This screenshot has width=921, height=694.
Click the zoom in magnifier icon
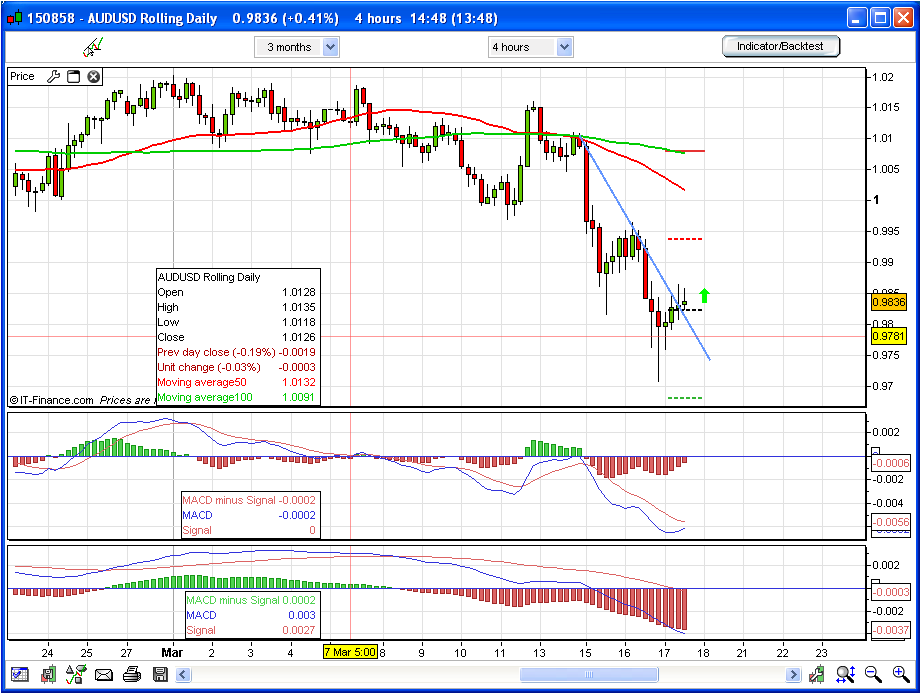click(x=901, y=675)
